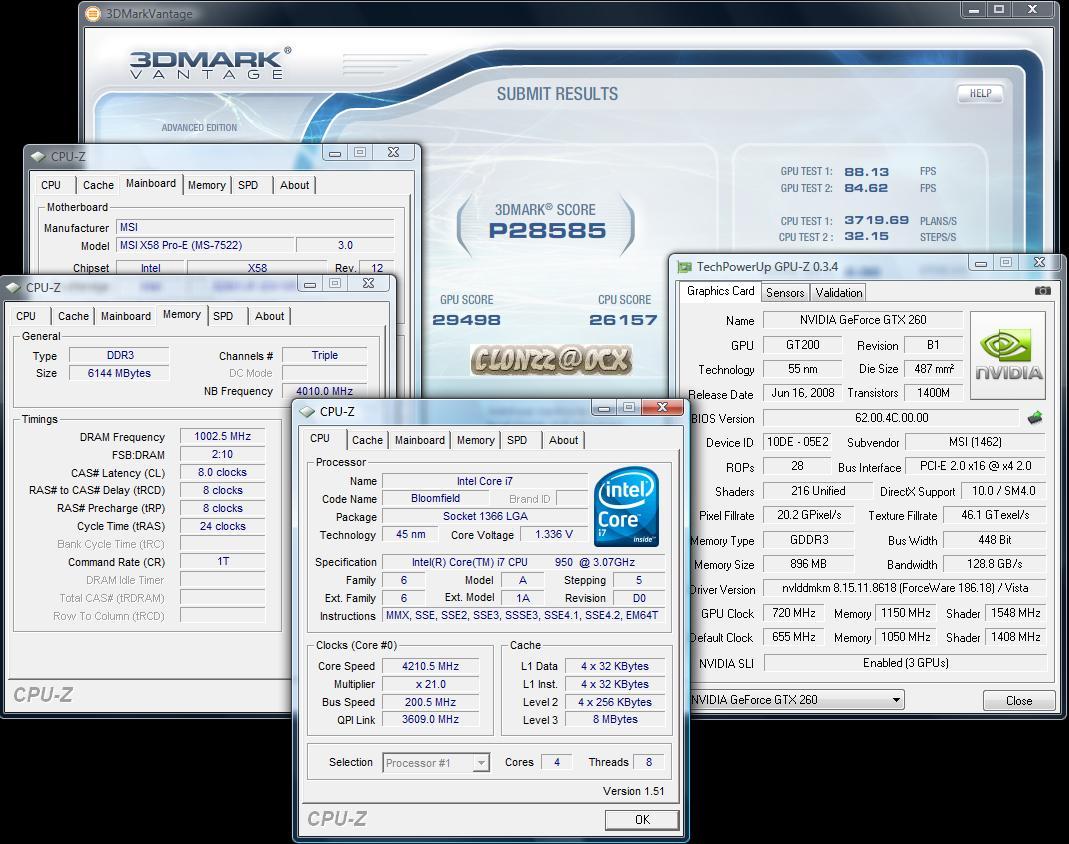Click the Bus Speed value 200.5 MHz
The height and width of the screenshot is (844, 1069).
tap(430, 702)
